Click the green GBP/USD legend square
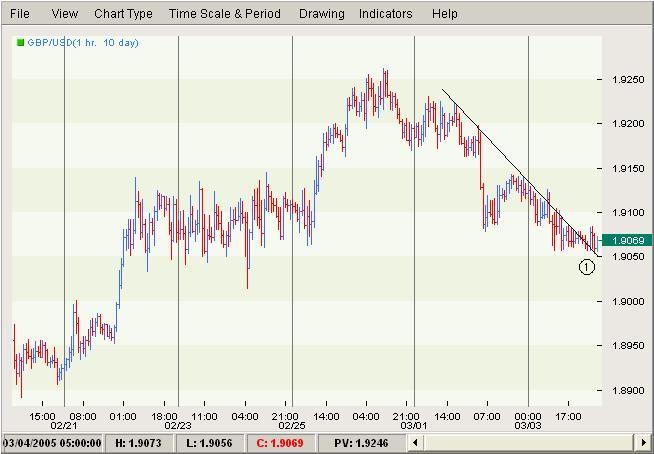The height and width of the screenshot is (454, 654). (x=20, y=42)
